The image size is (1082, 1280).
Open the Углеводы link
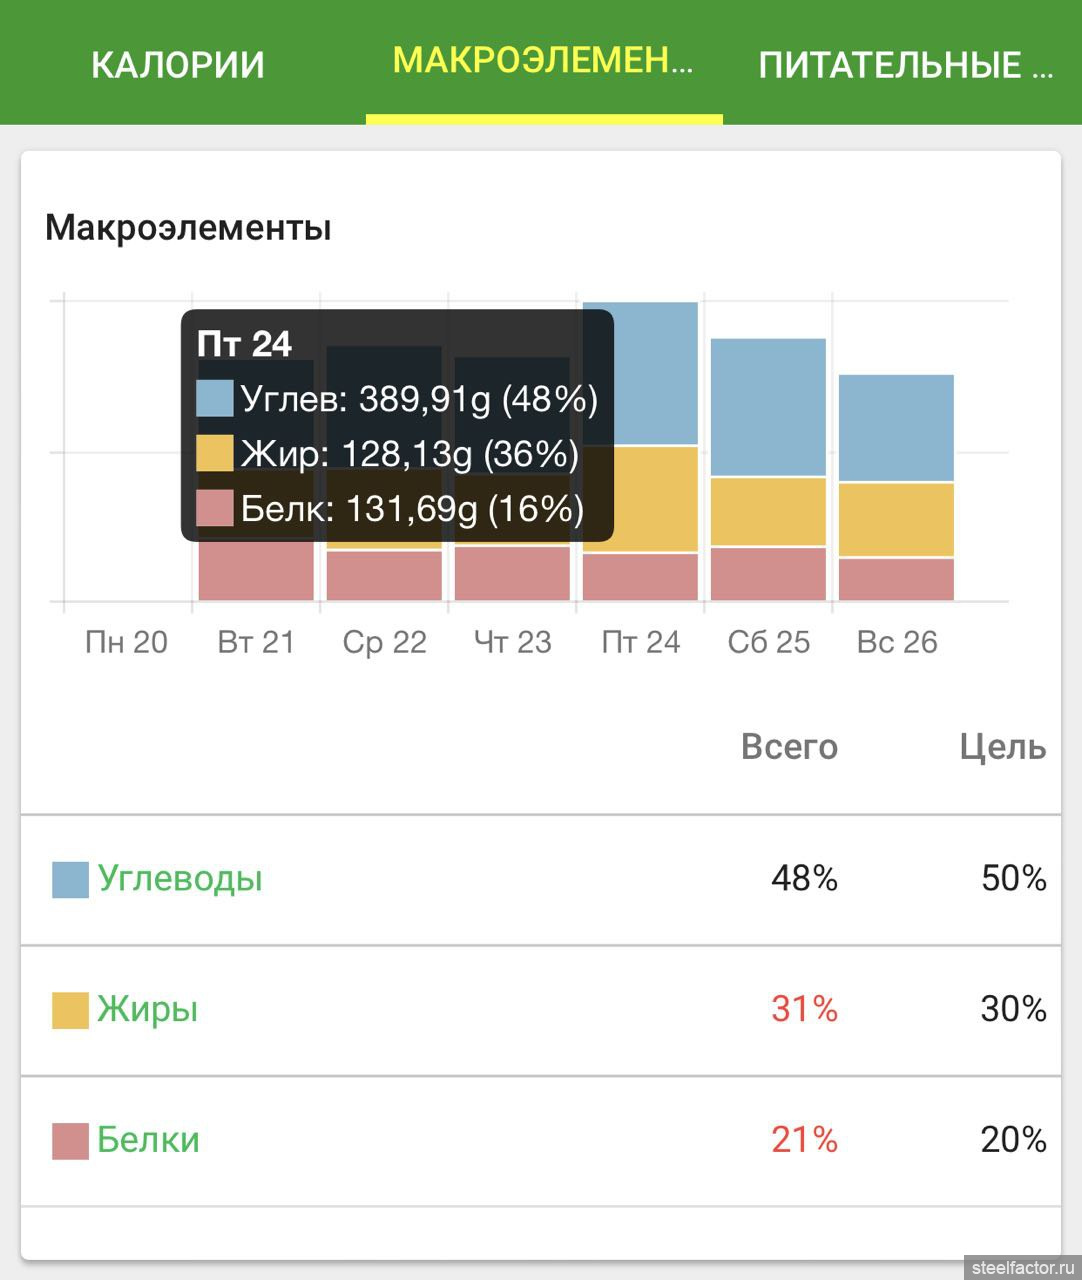(180, 878)
